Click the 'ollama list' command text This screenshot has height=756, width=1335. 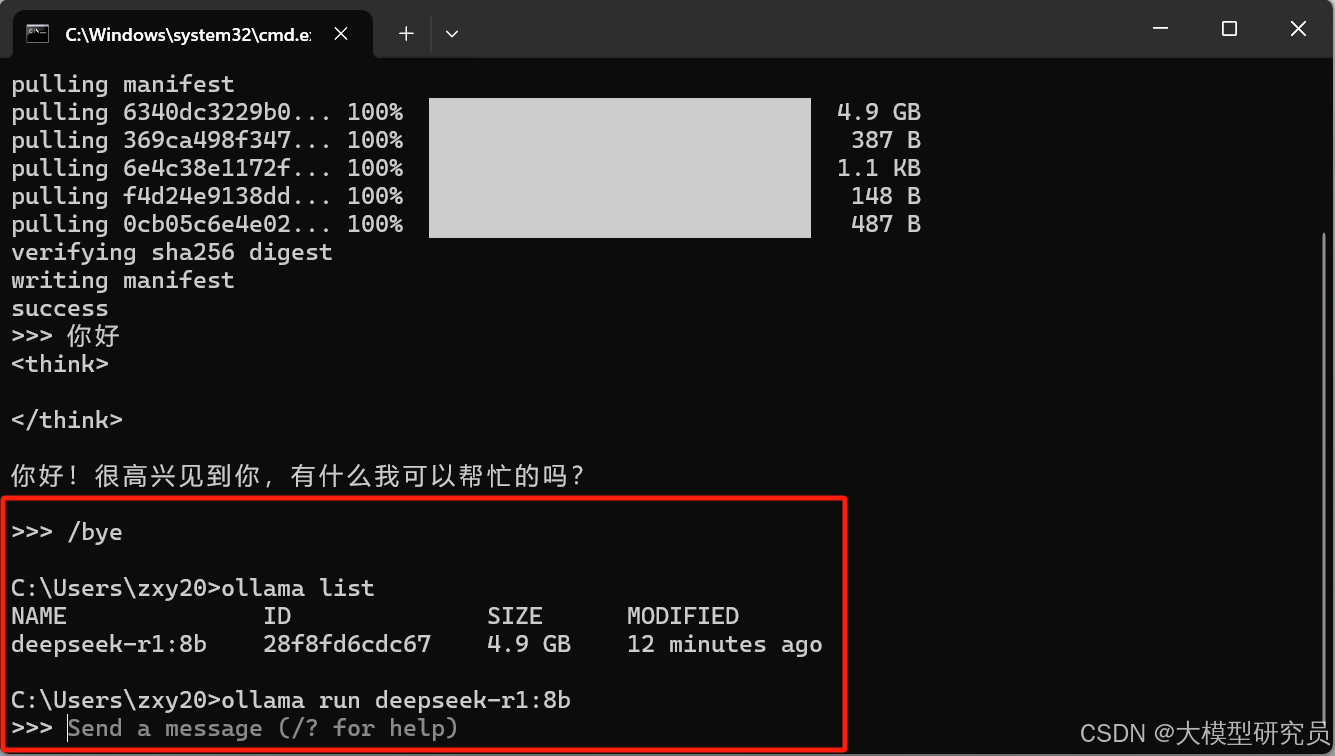[298, 588]
